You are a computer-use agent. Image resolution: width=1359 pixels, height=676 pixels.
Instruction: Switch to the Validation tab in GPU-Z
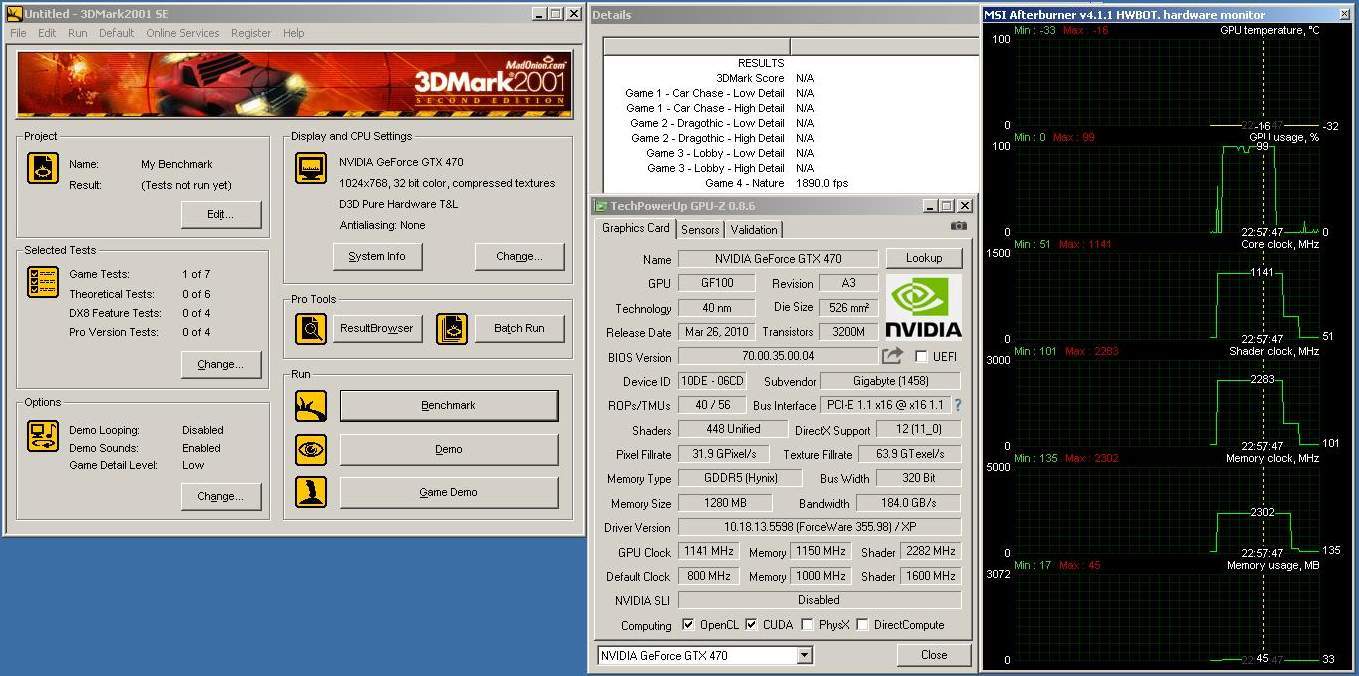pos(754,230)
